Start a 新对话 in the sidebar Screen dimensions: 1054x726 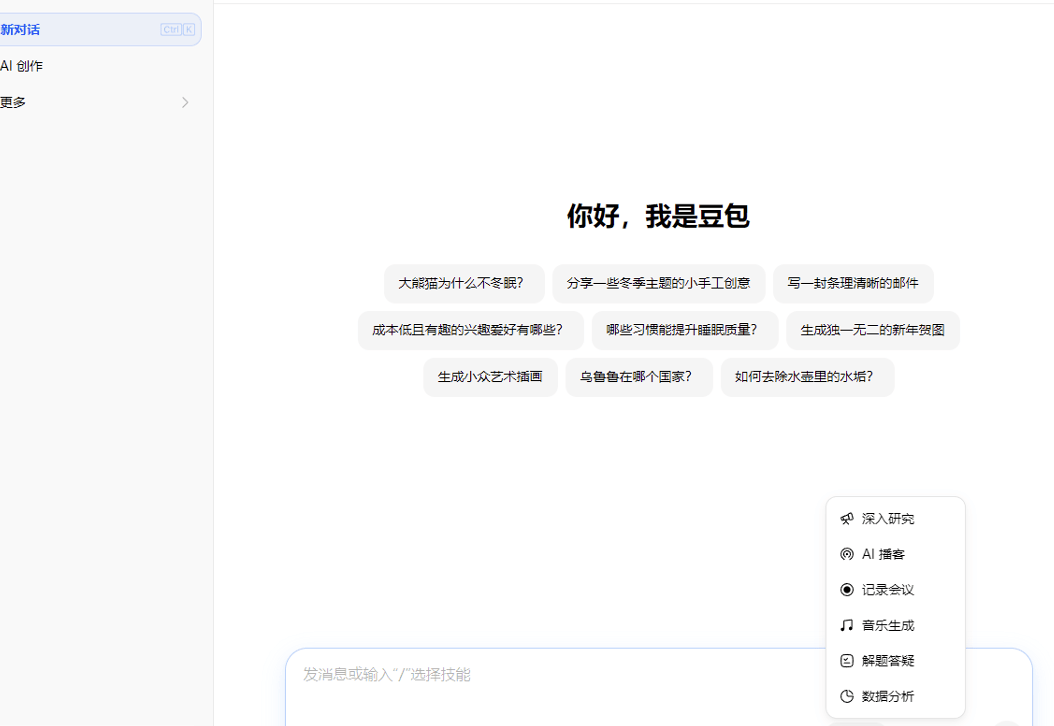click(99, 30)
